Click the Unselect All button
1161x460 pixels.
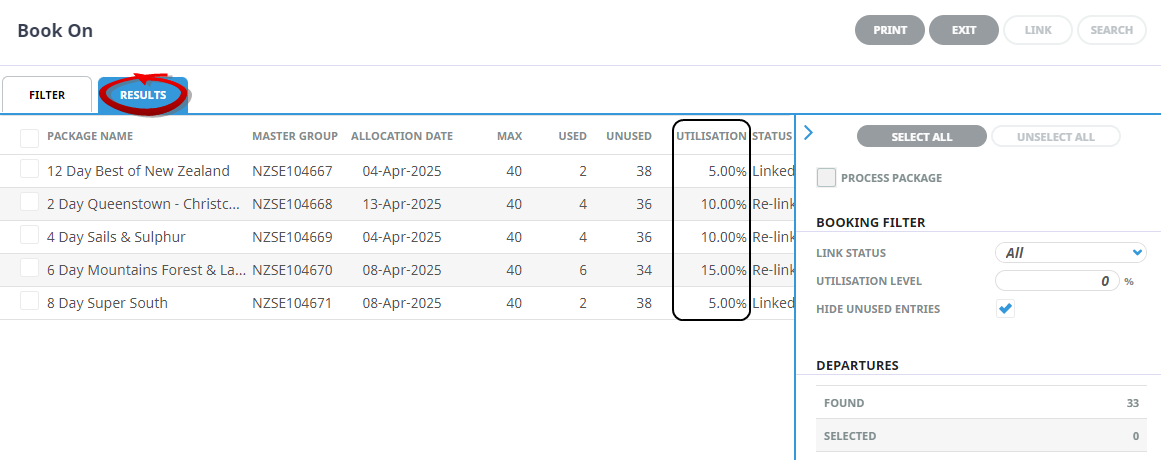pyautogui.click(x=1055, y=137)
